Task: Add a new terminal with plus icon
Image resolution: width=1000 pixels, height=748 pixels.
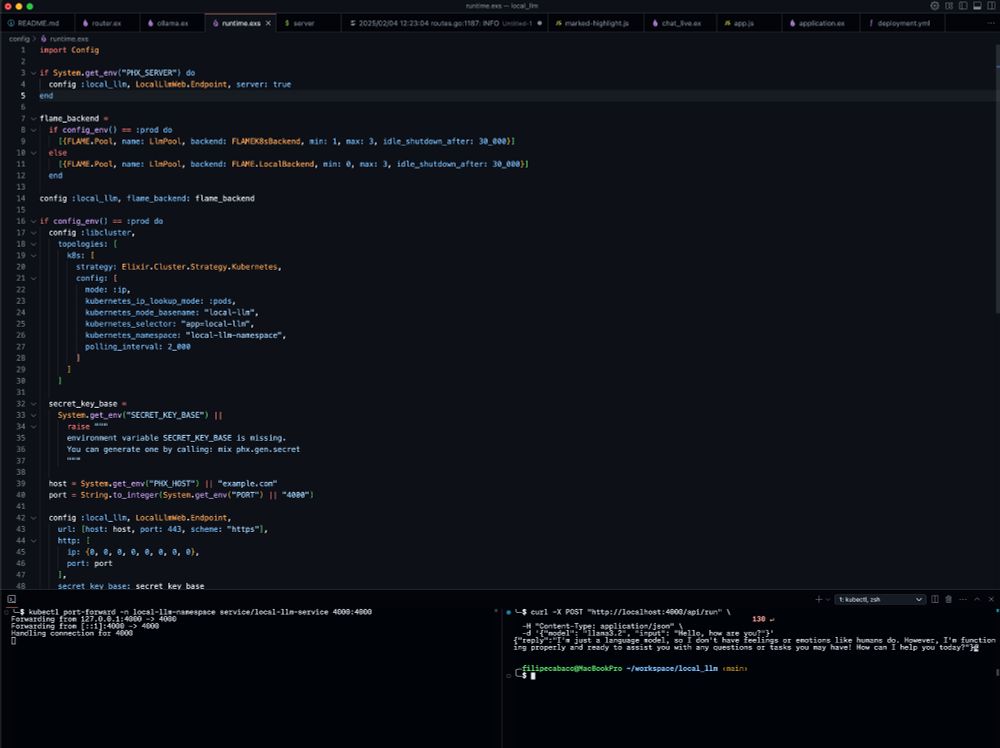Action: [818, 599]
